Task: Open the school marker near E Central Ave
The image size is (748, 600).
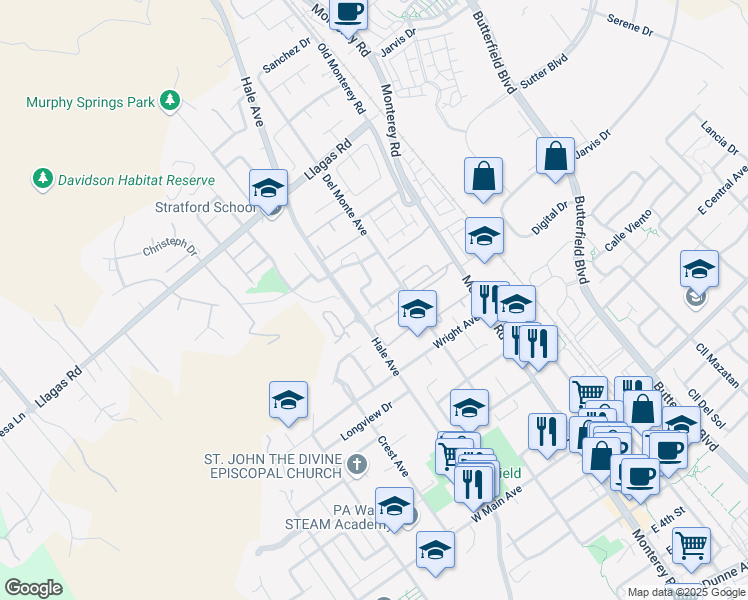Action: [699, 269]
